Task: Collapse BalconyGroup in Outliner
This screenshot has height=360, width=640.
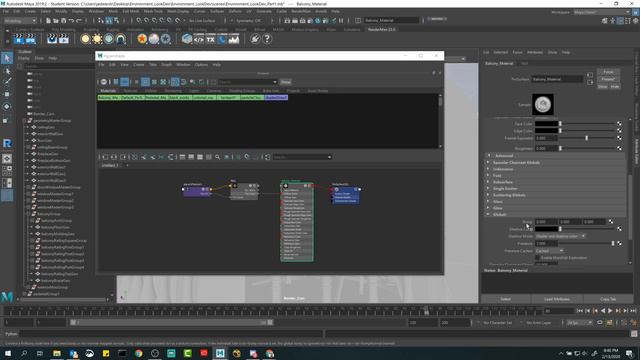Action: pos(28,214)
